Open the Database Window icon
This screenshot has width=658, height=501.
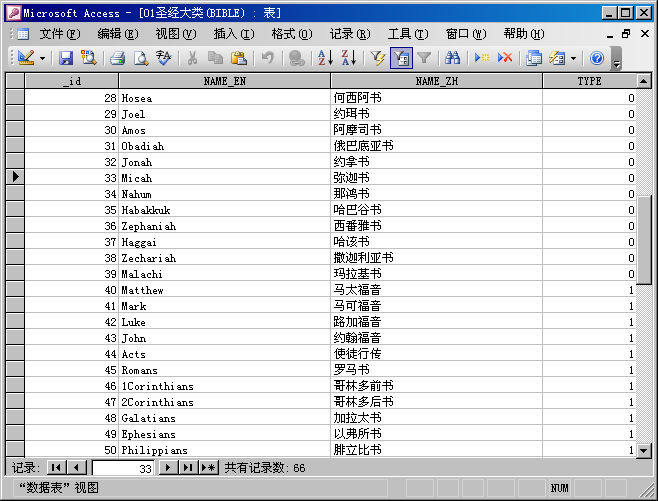point(534,58)
